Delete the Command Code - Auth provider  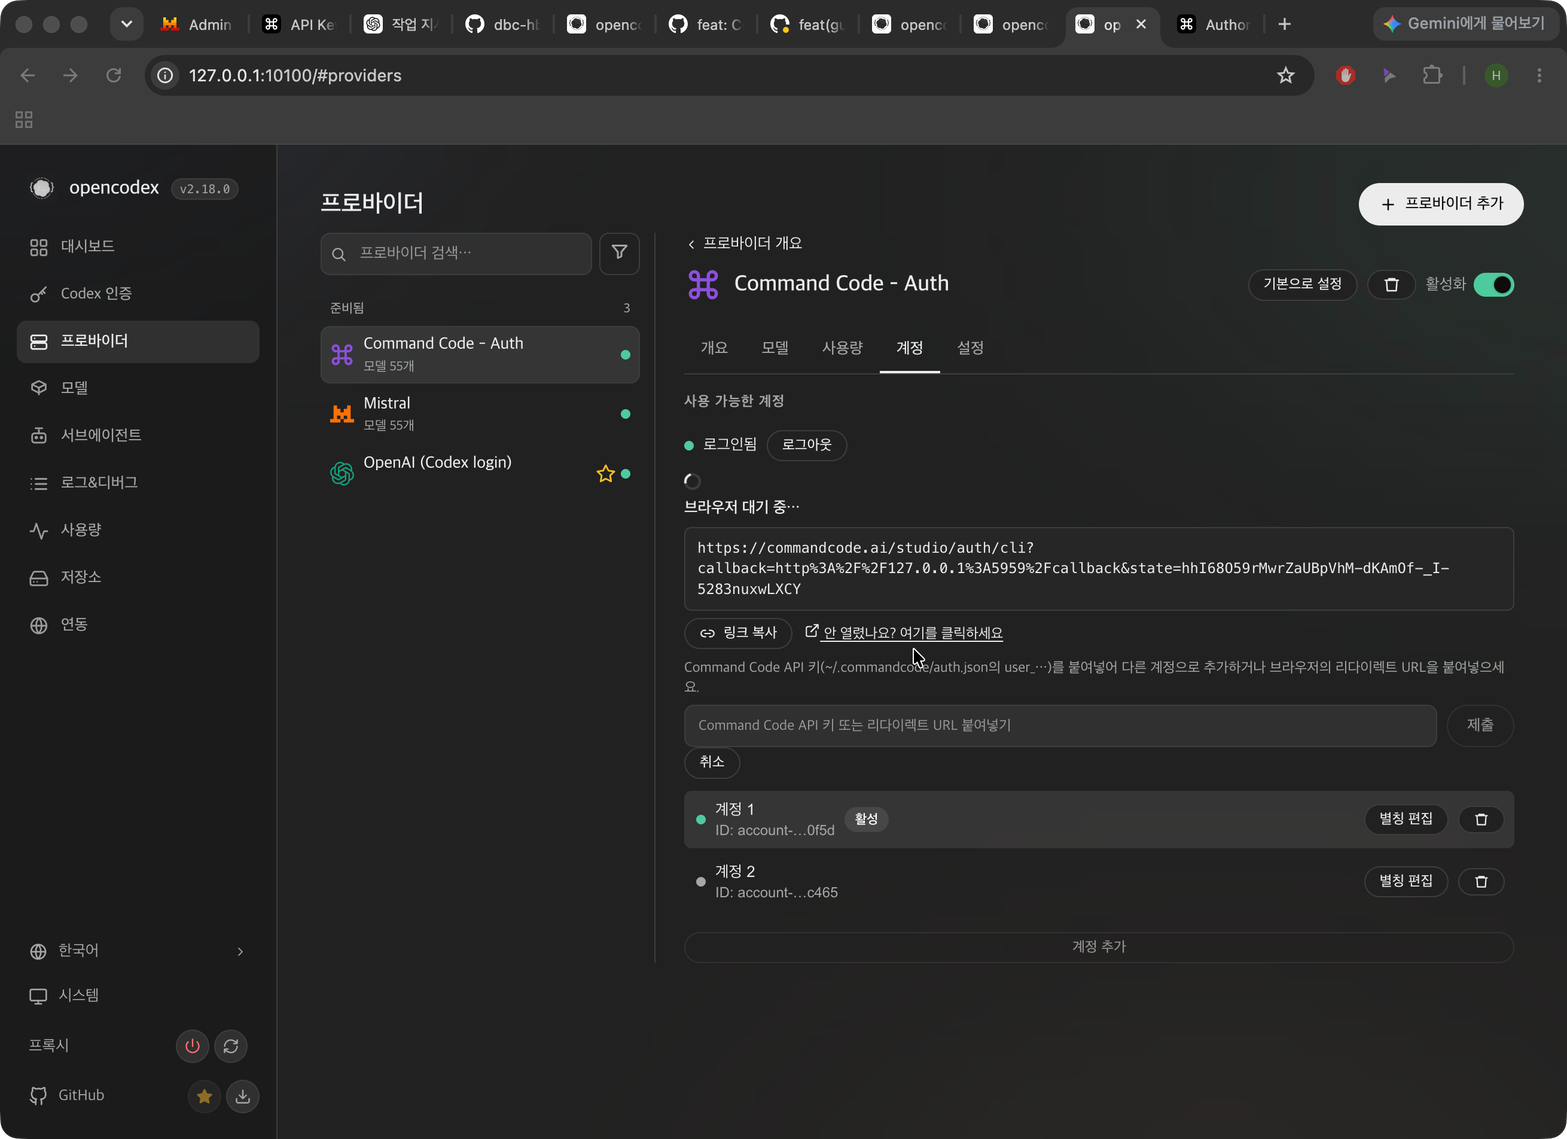pos(1391,285)
